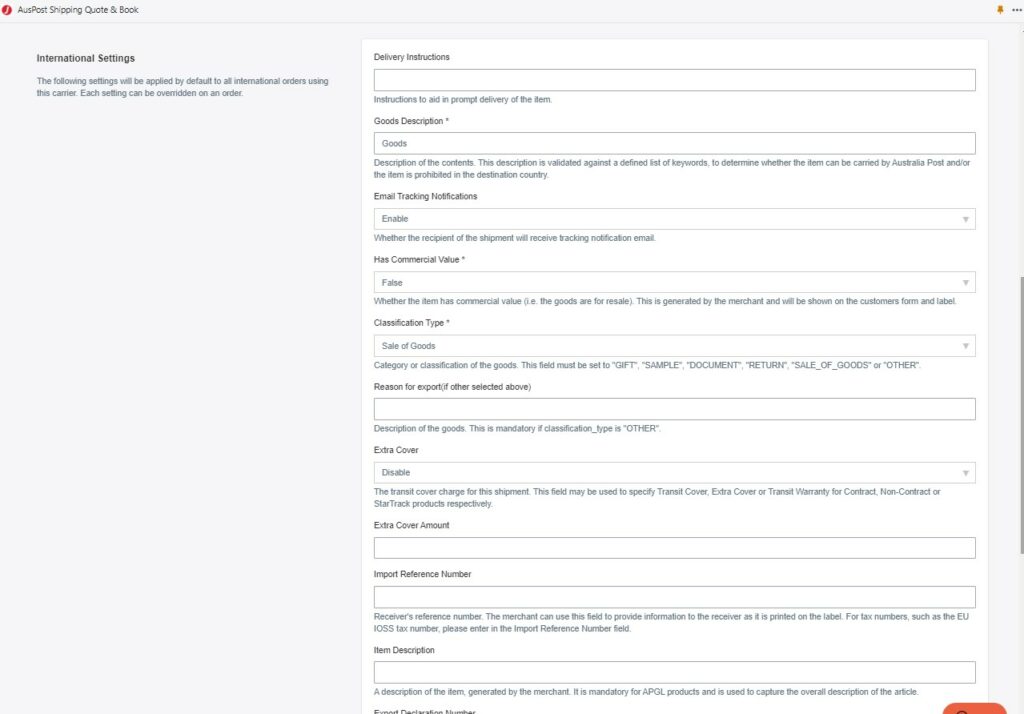This screenshot has height=714, width=1024.
Task: Select the Reason for export input box
Action: 675,409
